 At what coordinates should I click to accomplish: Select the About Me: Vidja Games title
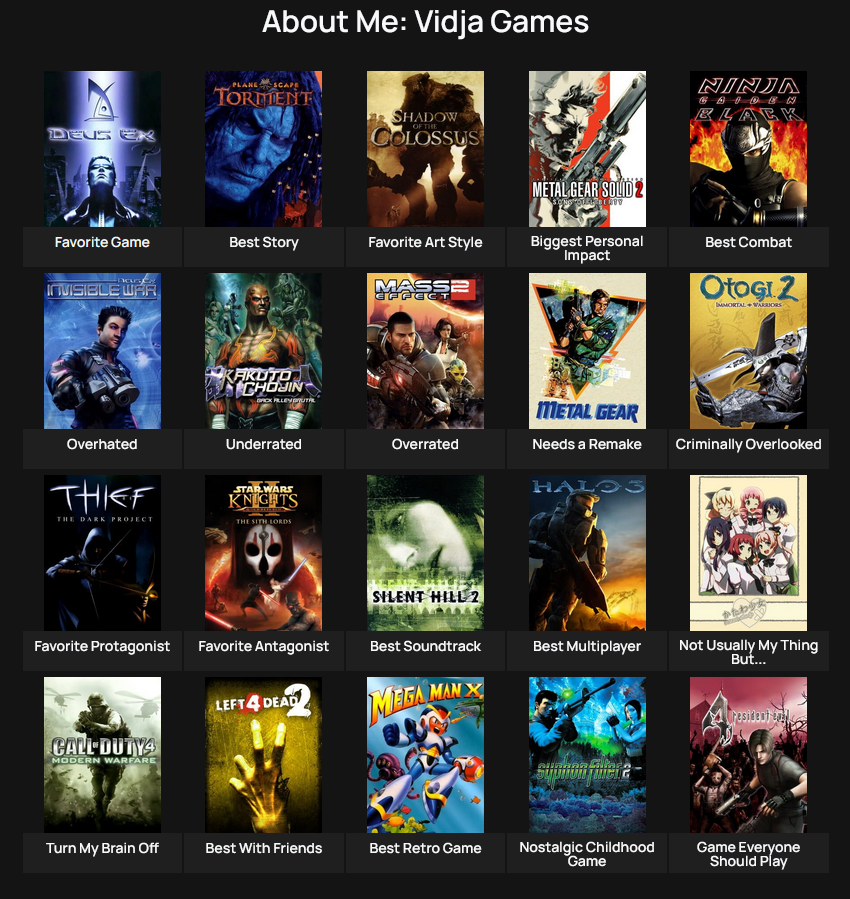click(x=425, y=22)
